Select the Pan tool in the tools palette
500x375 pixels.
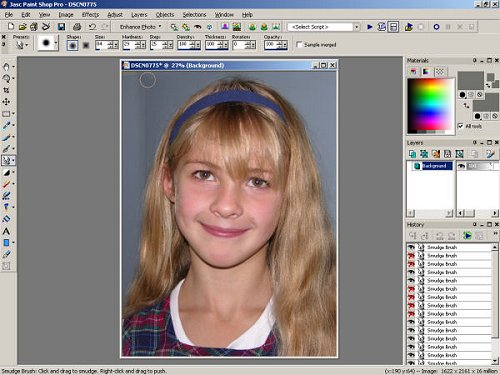tap(6, 67)
